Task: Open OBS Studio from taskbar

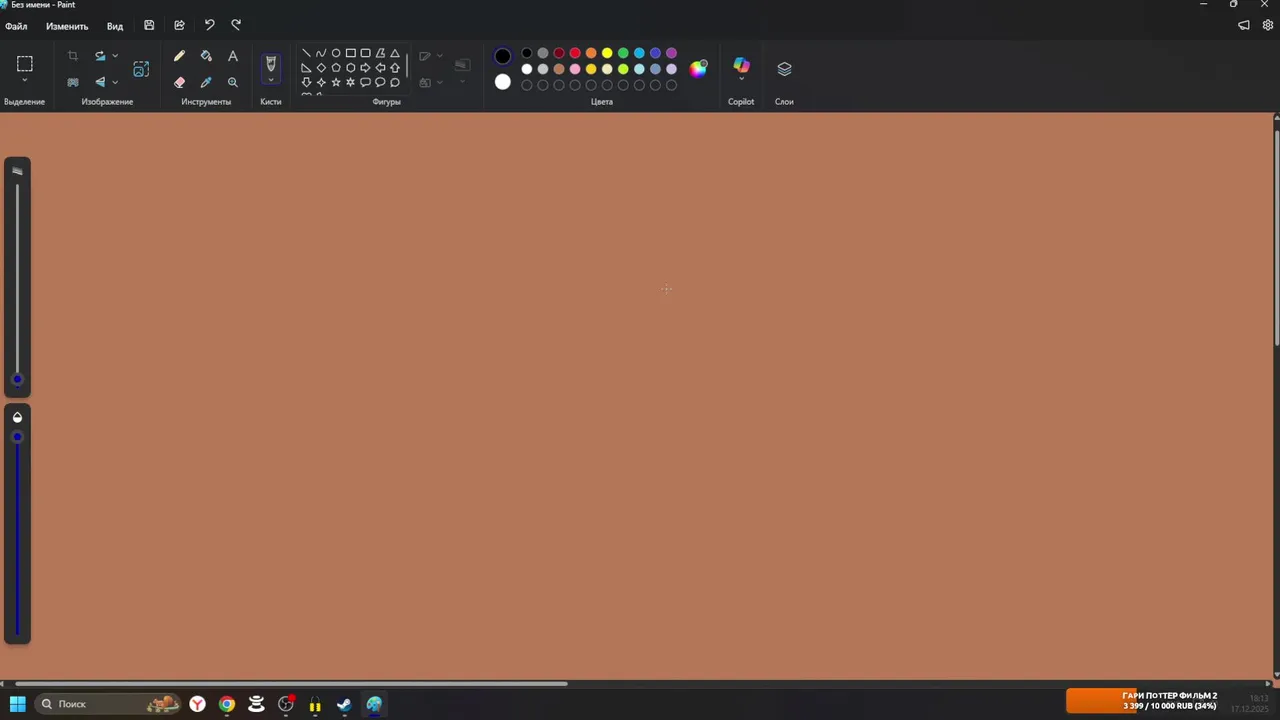Action: pos(286,704)
